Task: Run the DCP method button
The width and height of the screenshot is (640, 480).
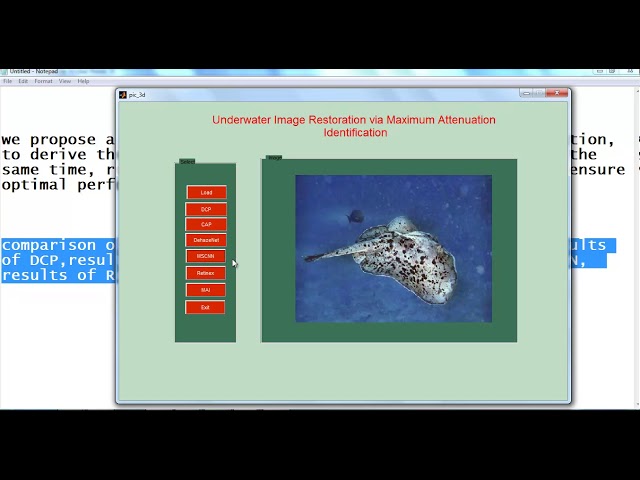Action: (x=206, y=209)
